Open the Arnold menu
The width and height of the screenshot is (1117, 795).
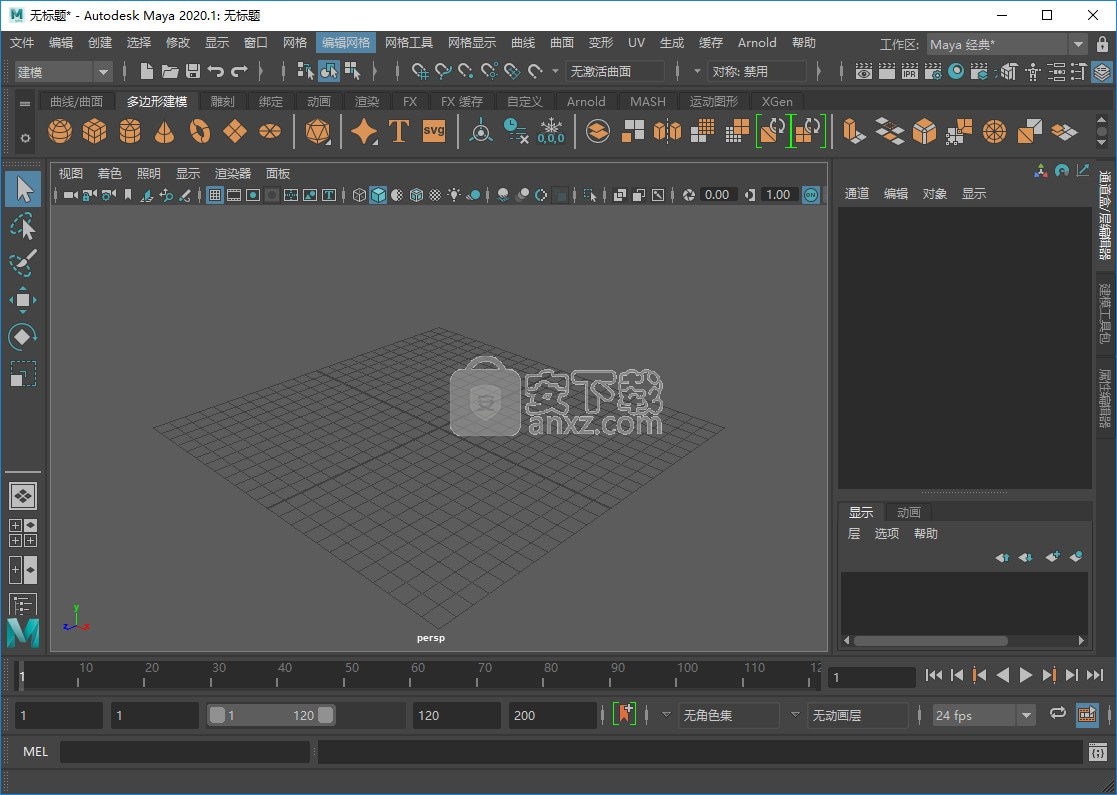click(x=757, y=43)
